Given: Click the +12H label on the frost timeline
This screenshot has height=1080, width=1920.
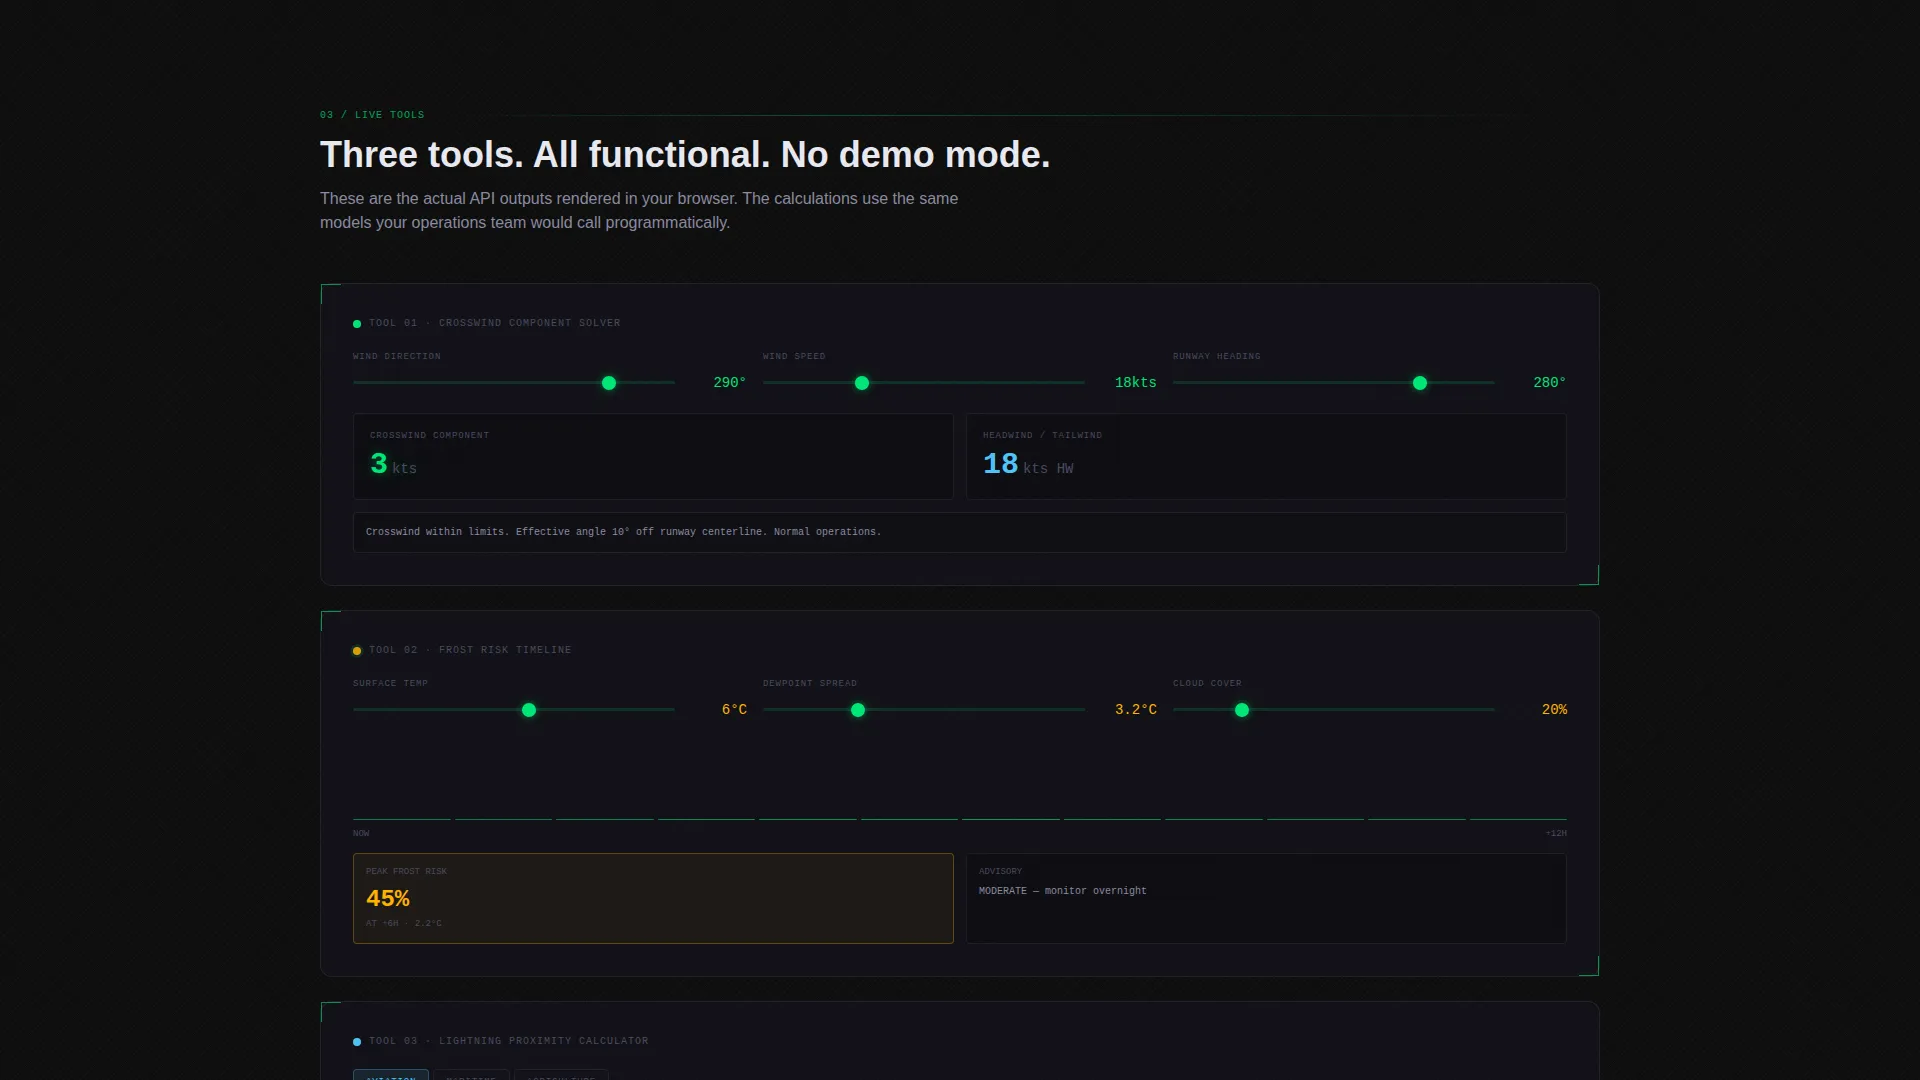Looking at the screenshot, I should tap(1556, 833).
